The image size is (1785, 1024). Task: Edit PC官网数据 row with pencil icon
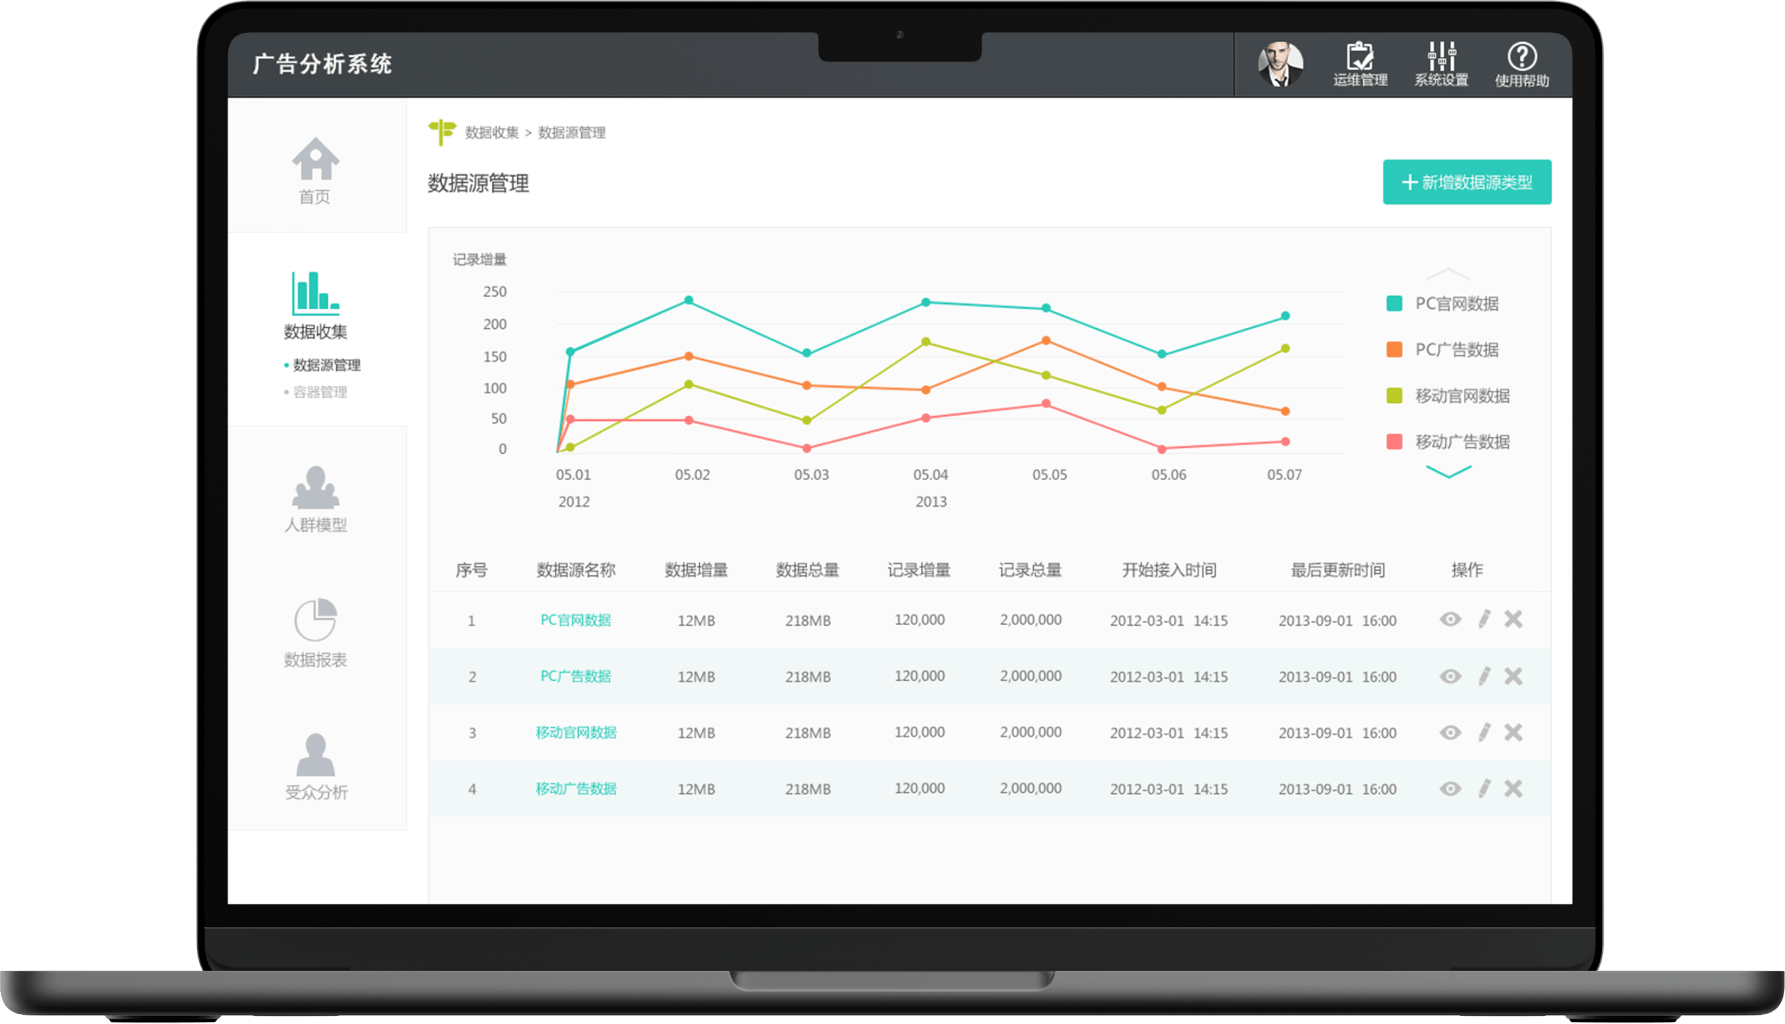pyautogui.click(x=1484, y=620)
